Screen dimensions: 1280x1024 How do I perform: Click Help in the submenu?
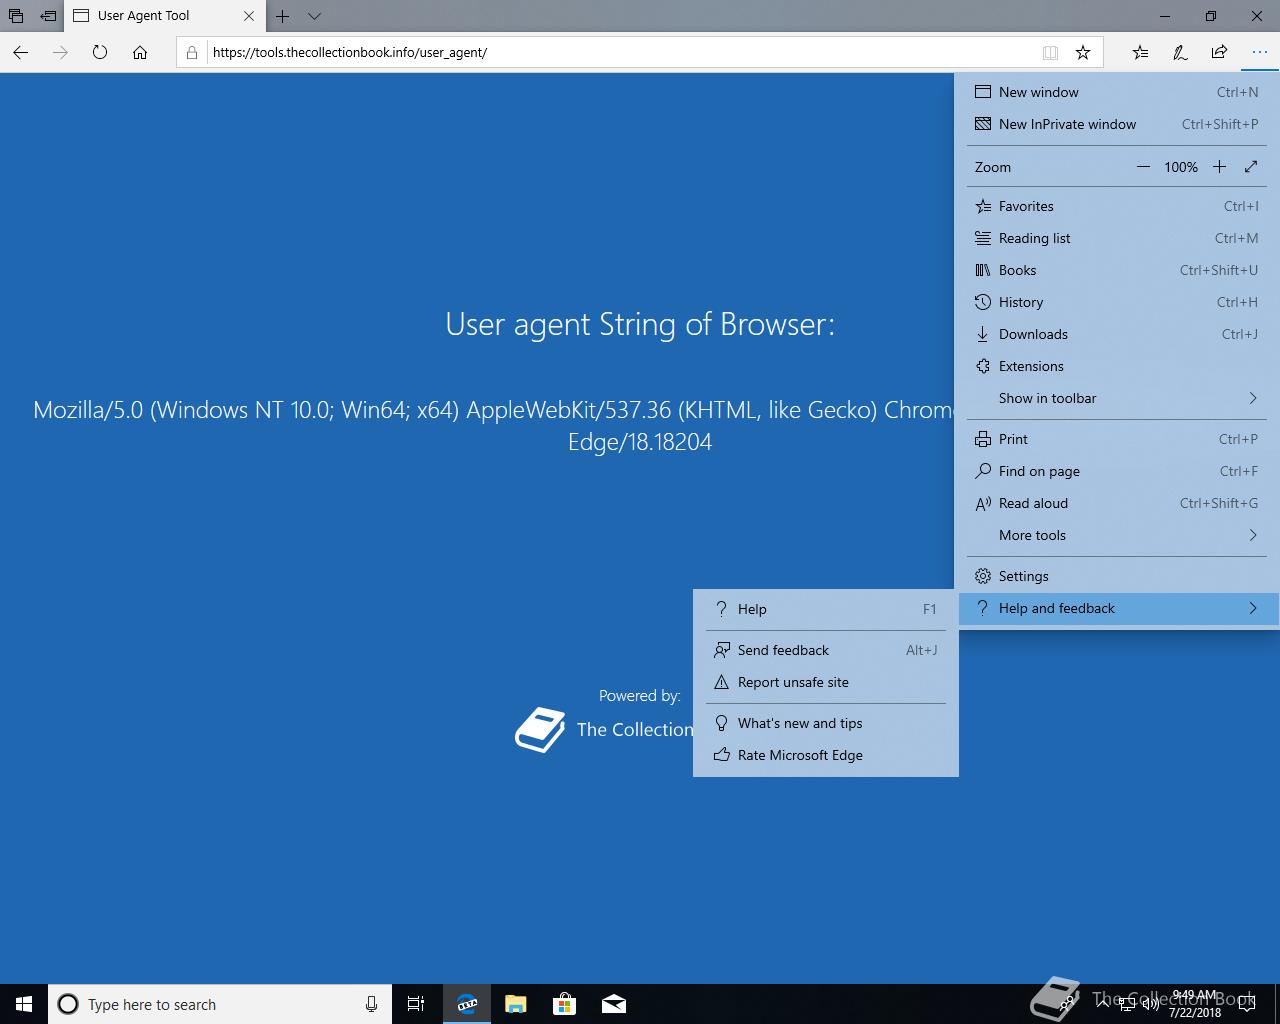(x=826, y=609)
